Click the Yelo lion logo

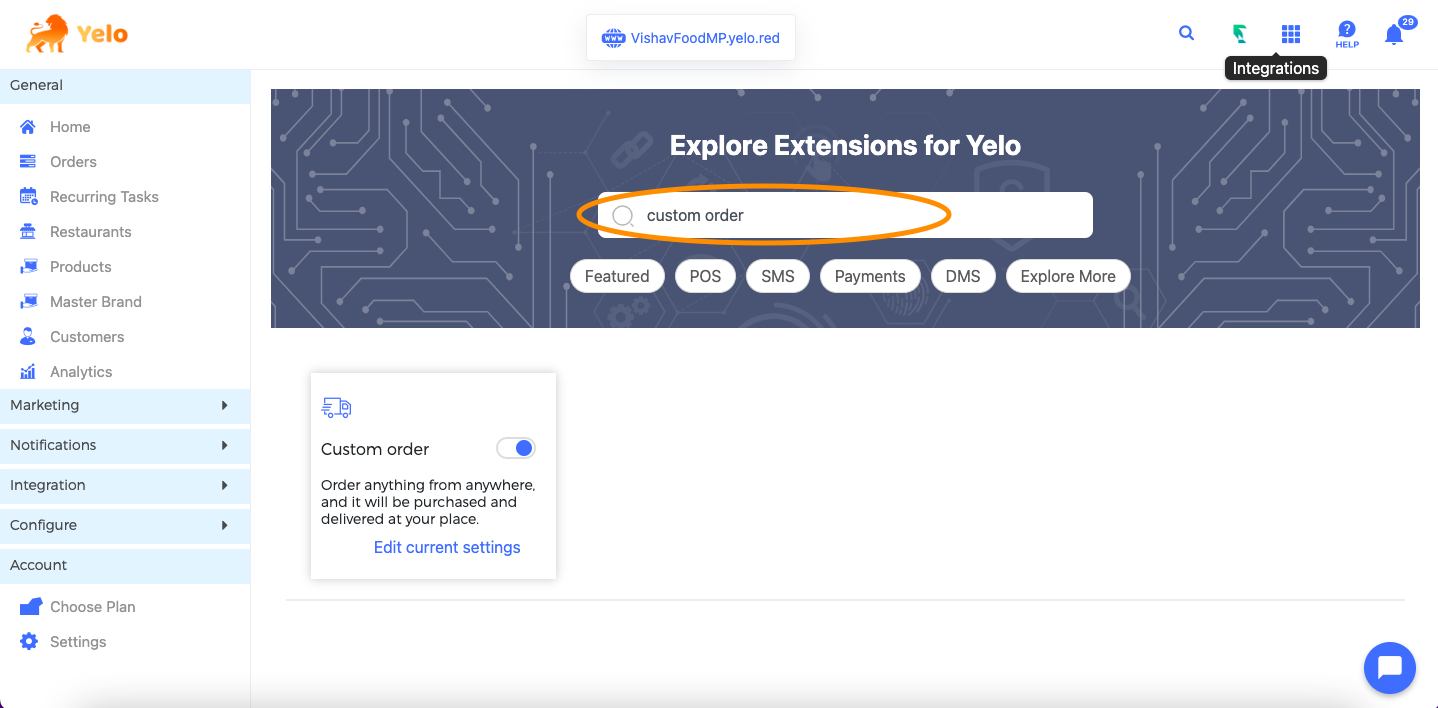(x=48, y=34)
